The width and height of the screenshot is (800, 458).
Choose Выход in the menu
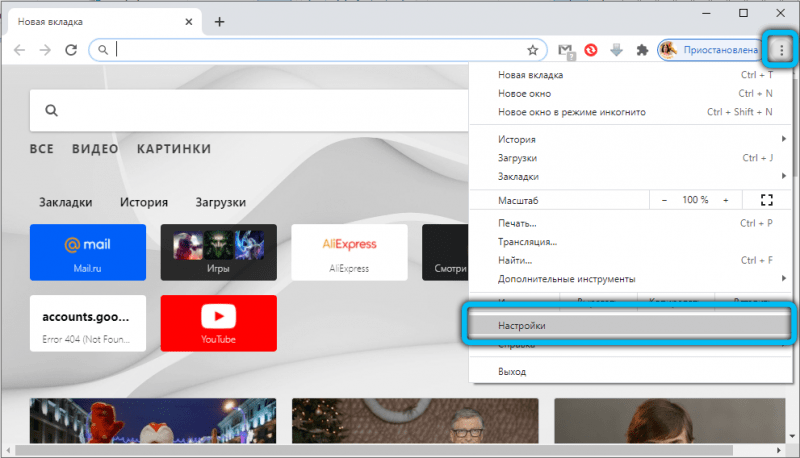[631, 372]
